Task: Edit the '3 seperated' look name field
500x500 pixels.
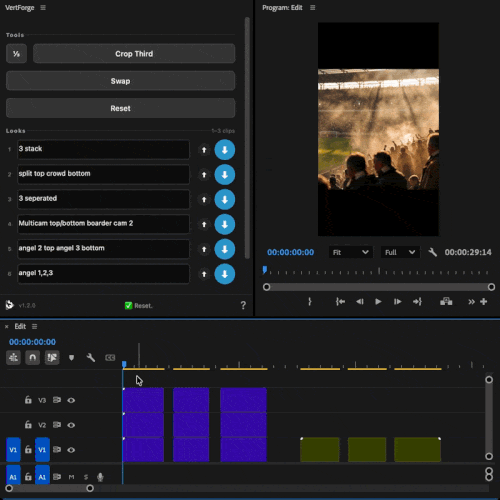Action: pyautogui.click(x=103, y=199)
